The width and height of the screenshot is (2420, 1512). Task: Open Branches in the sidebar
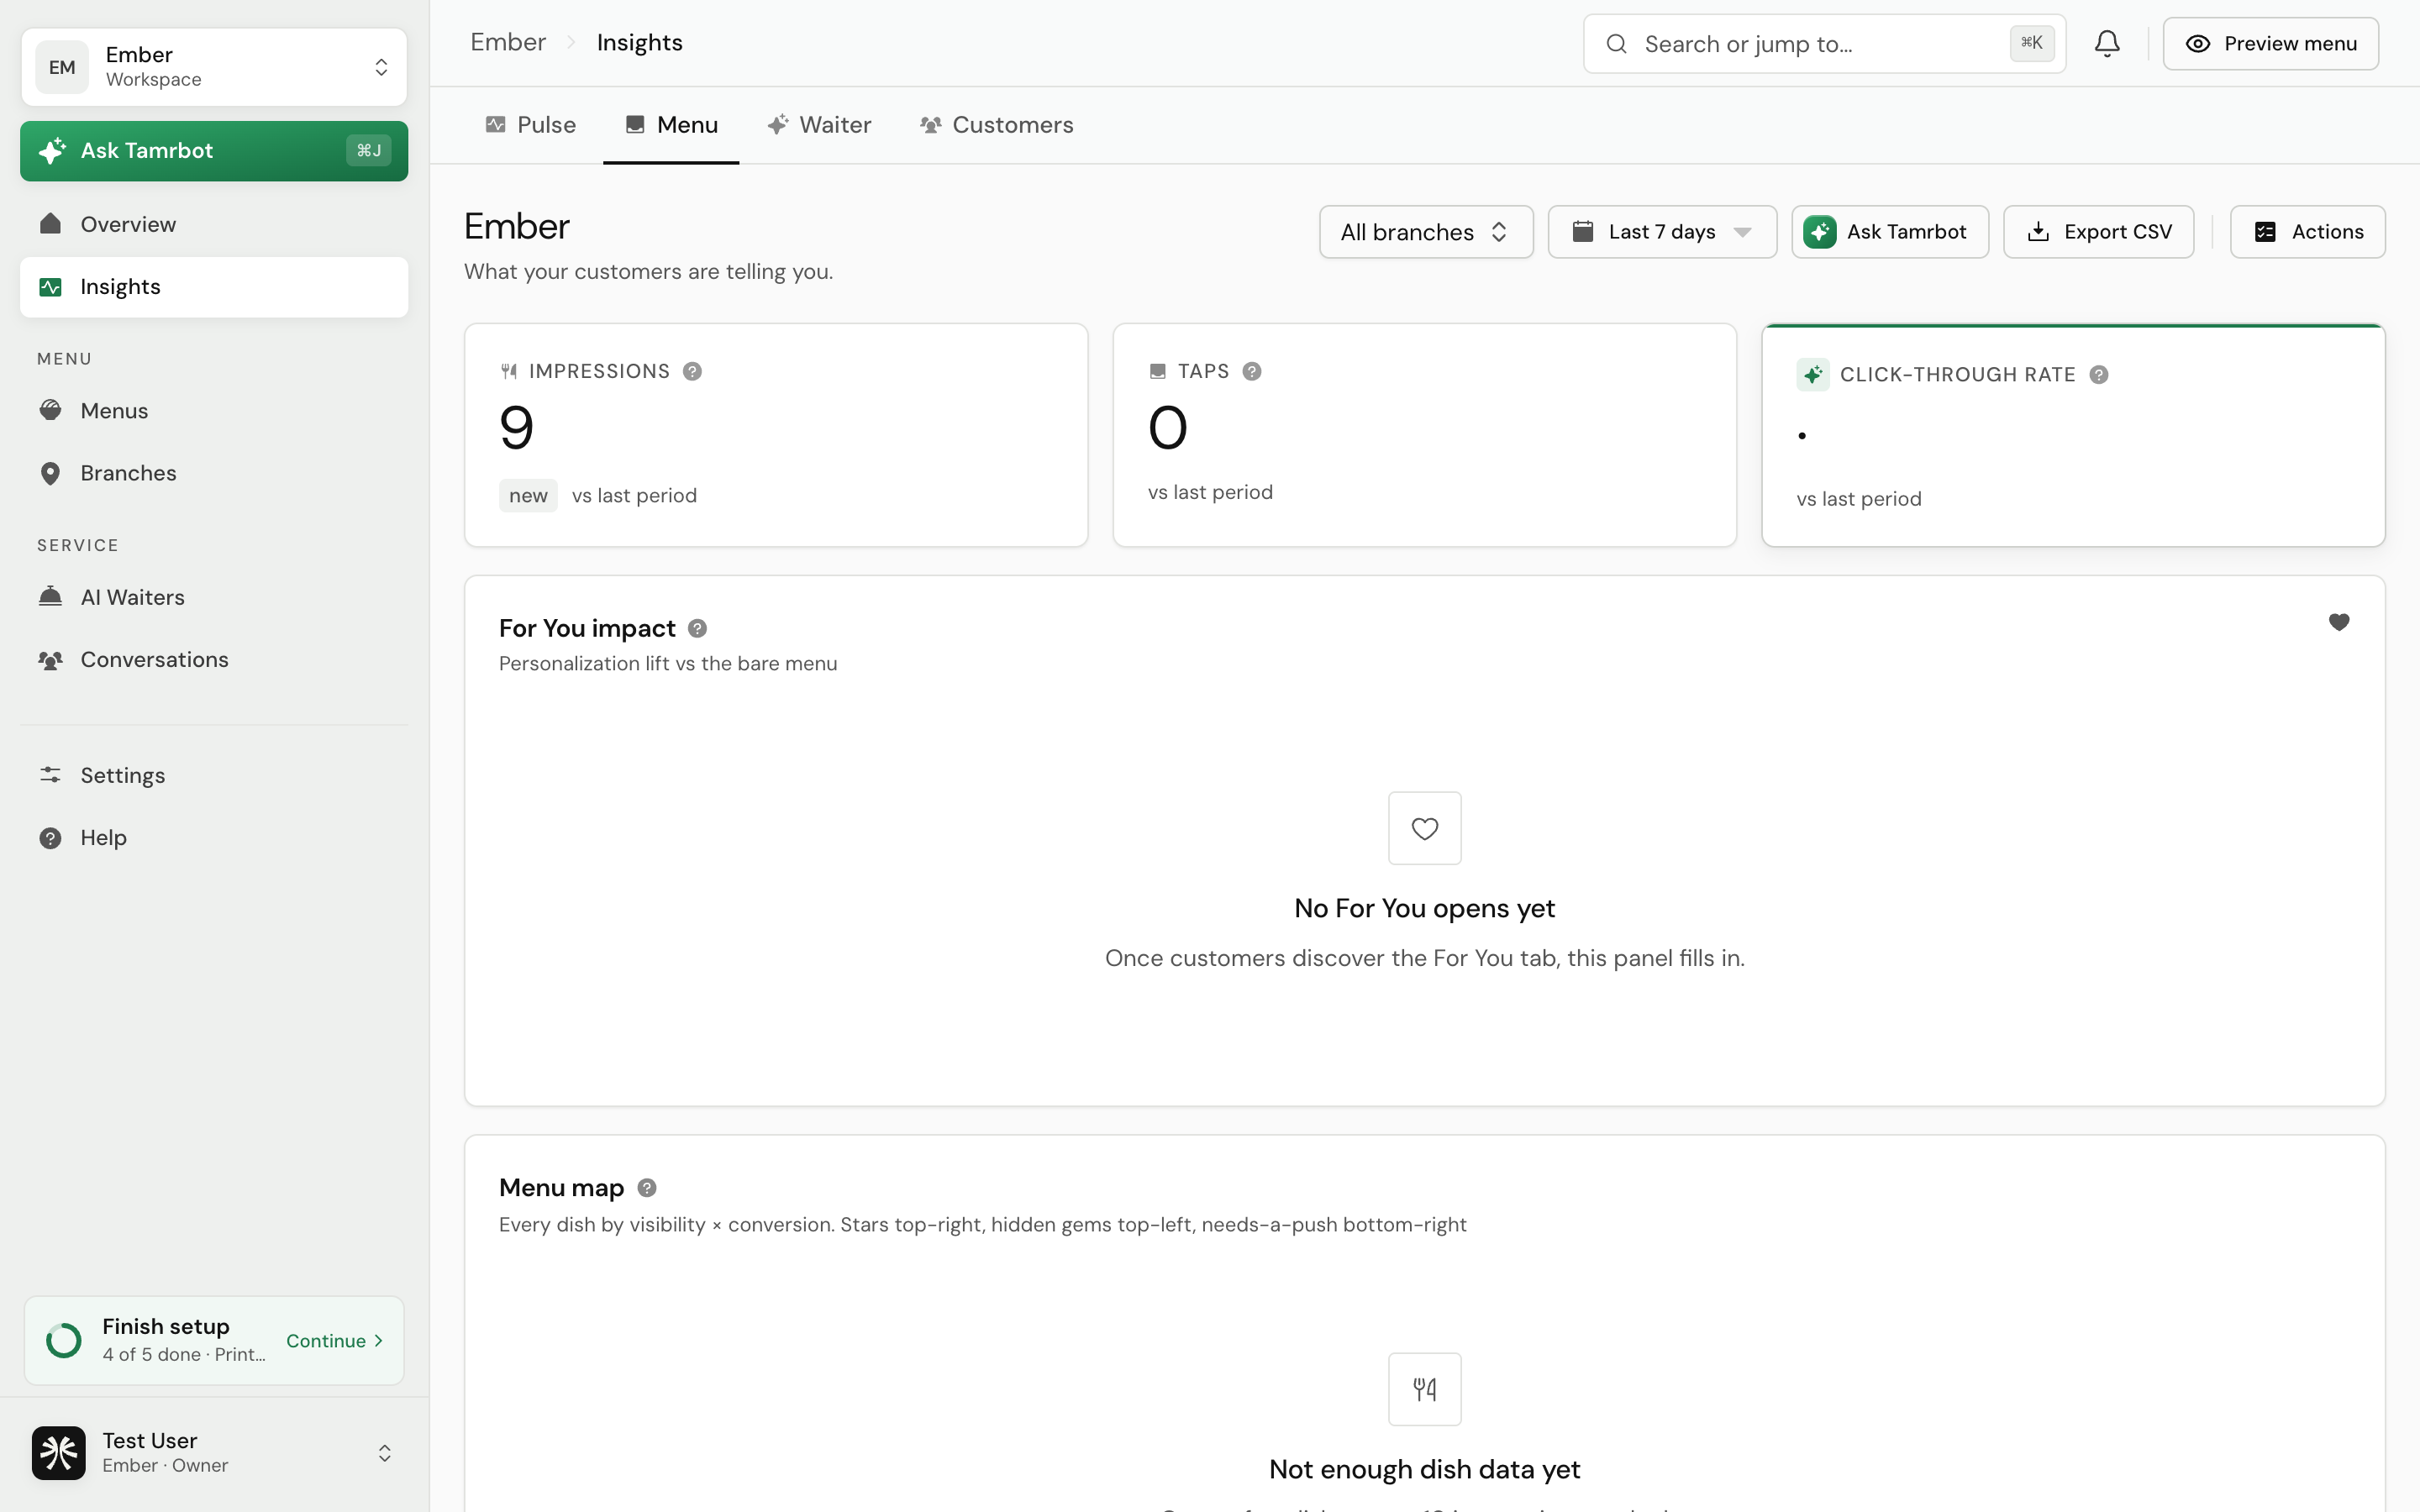(214, 473)
